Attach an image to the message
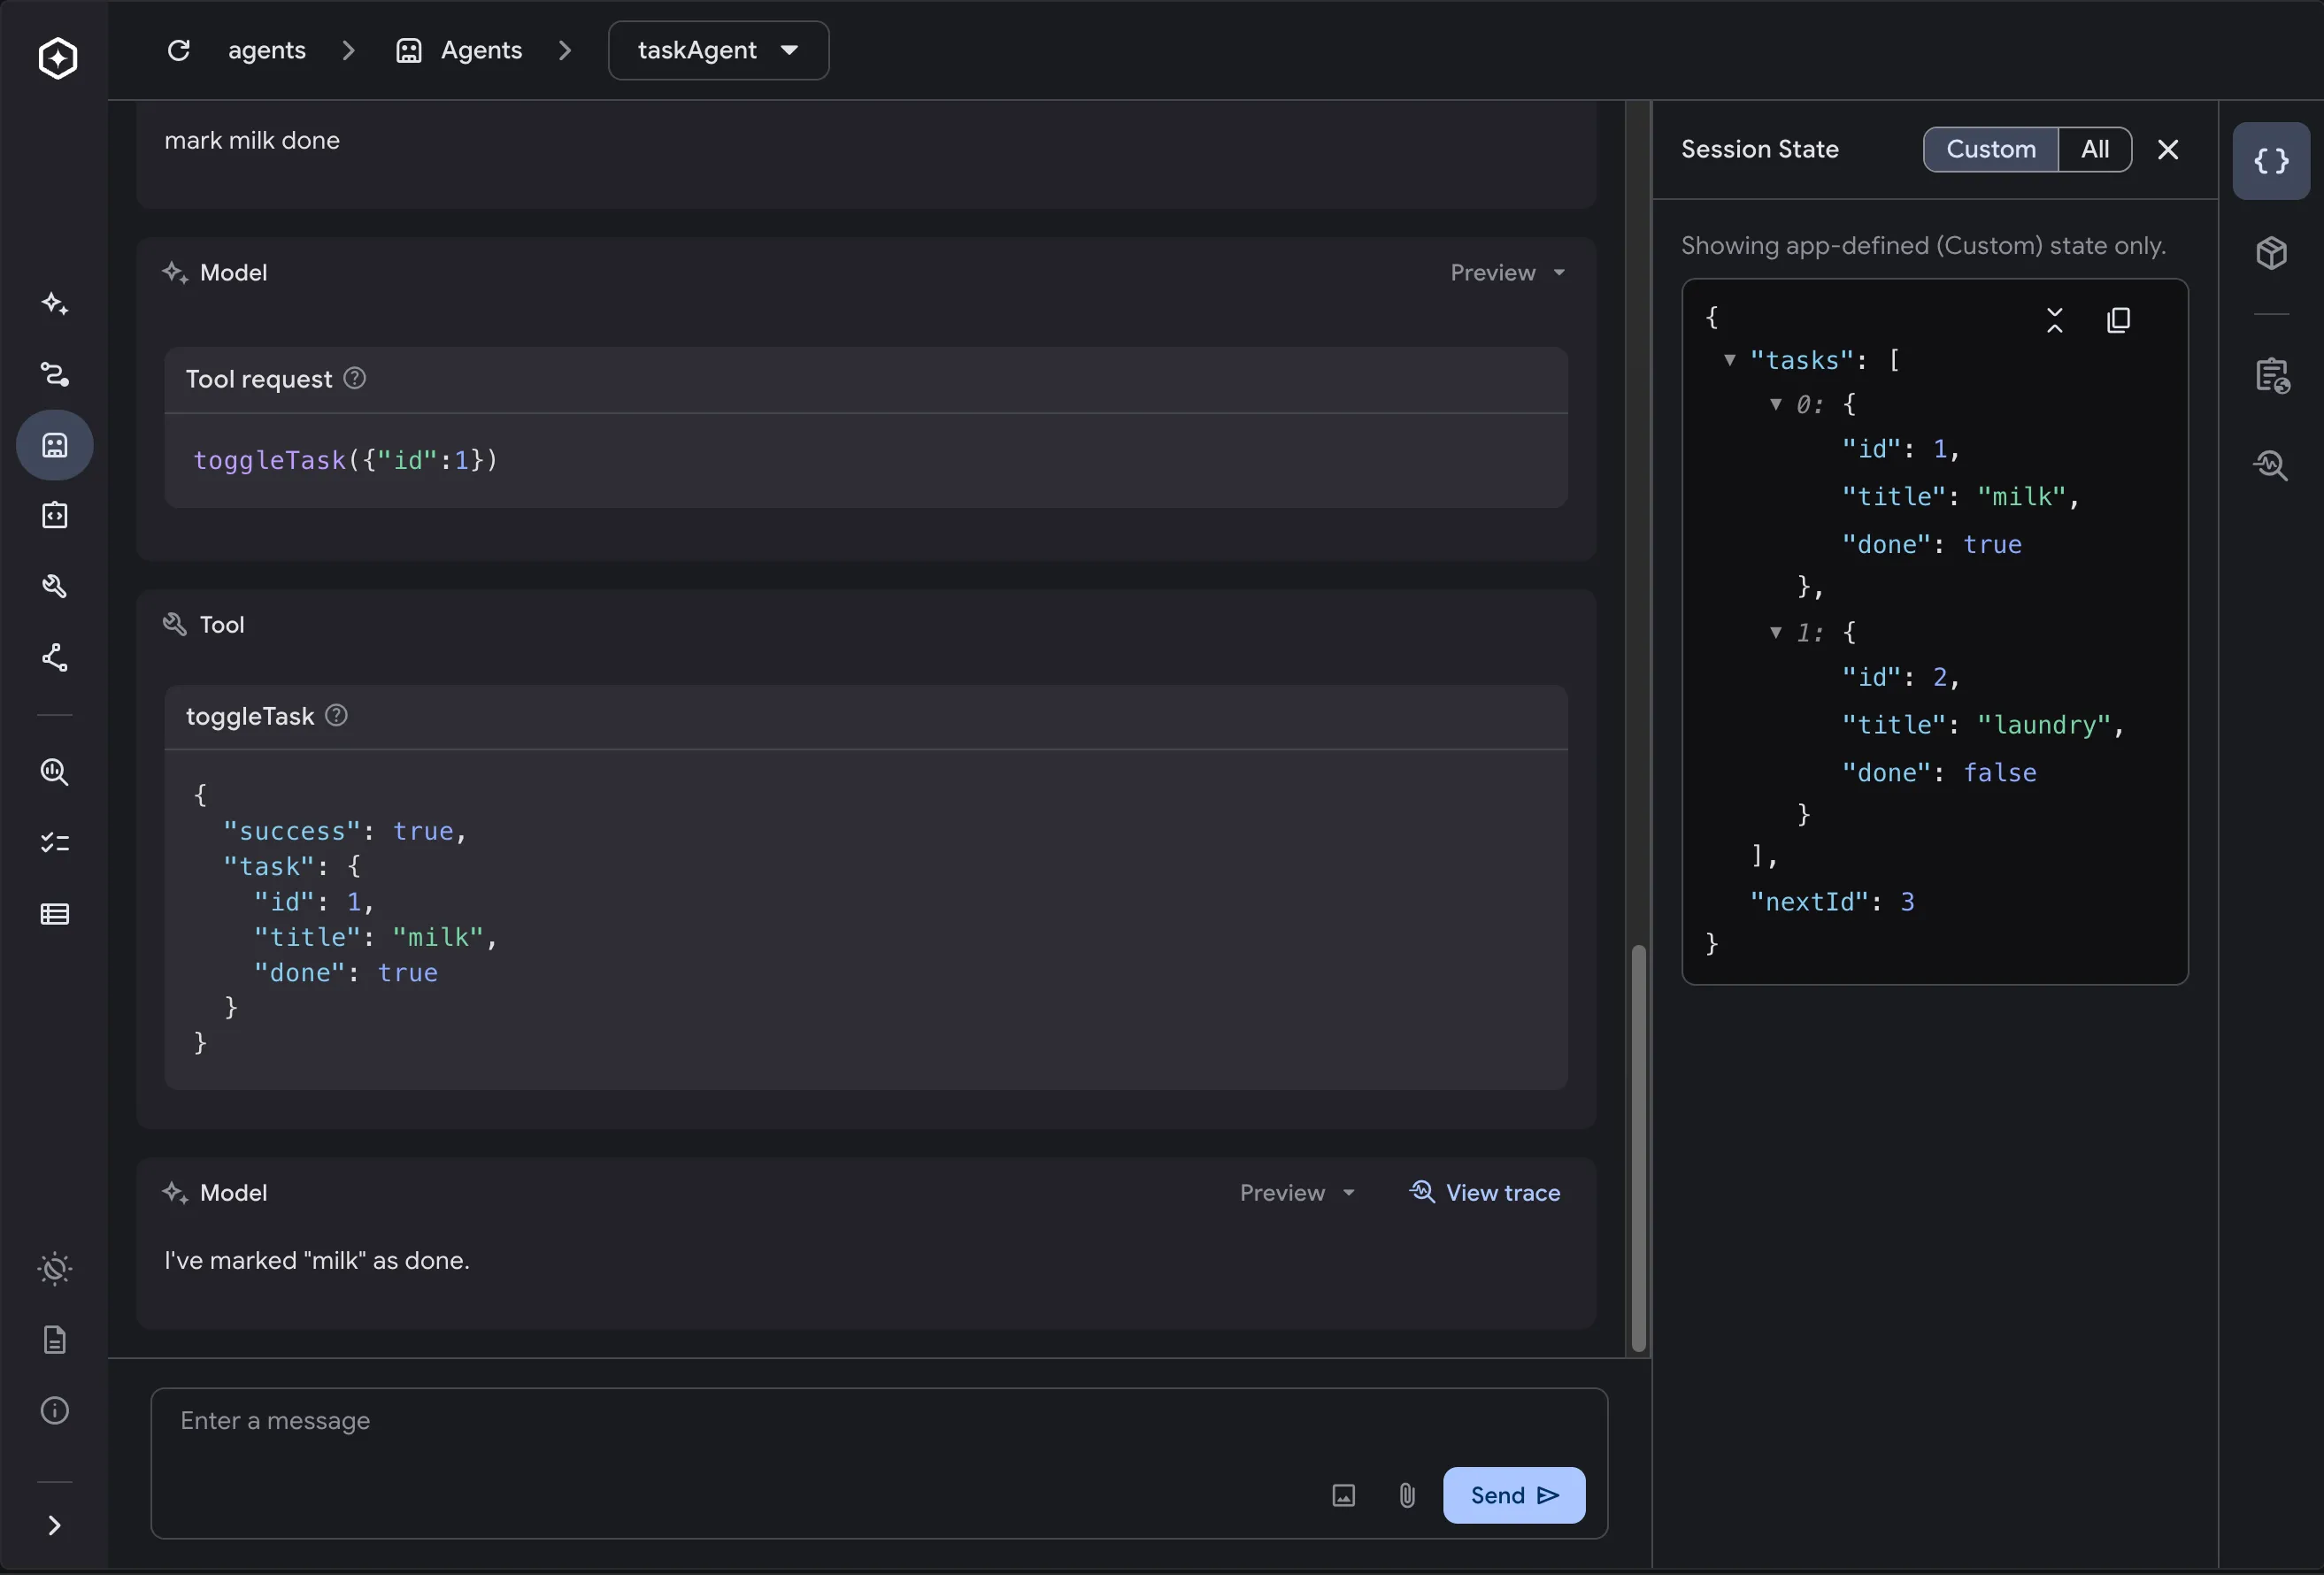This screenshot has height=1575, width=2324. point(1343,1495)
